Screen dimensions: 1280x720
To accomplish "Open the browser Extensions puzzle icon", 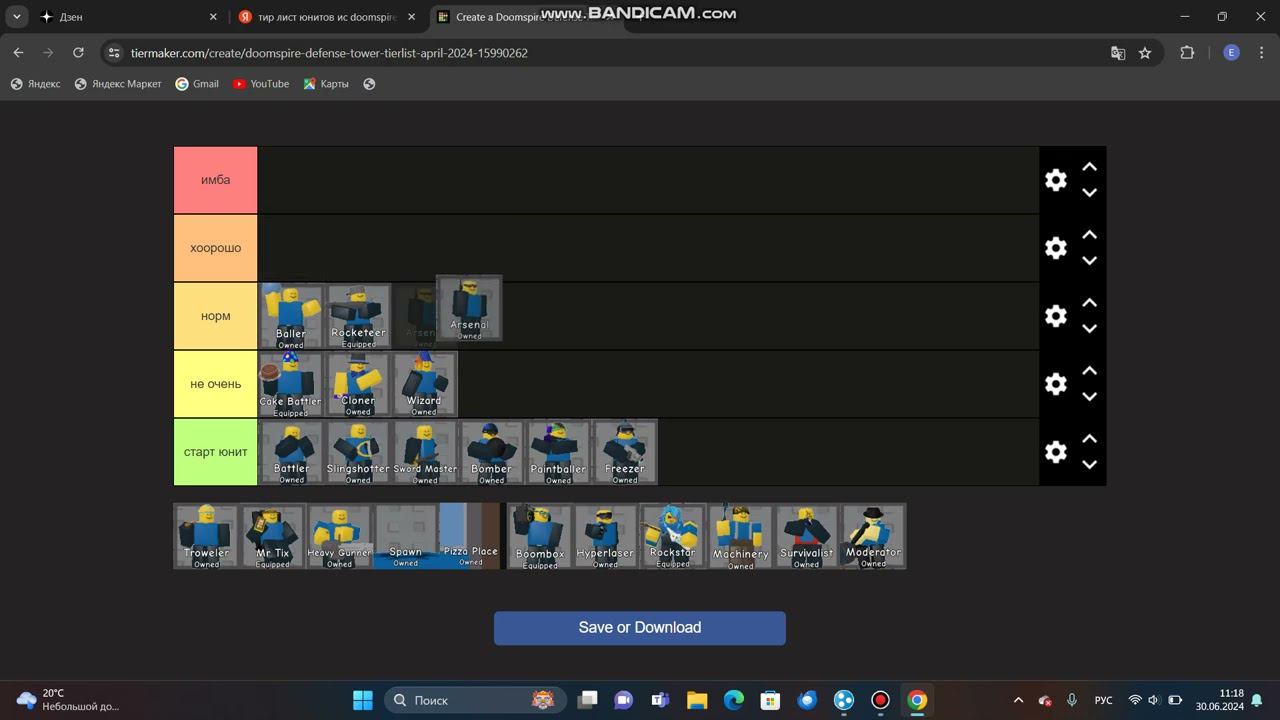I will coord(1187,53).
